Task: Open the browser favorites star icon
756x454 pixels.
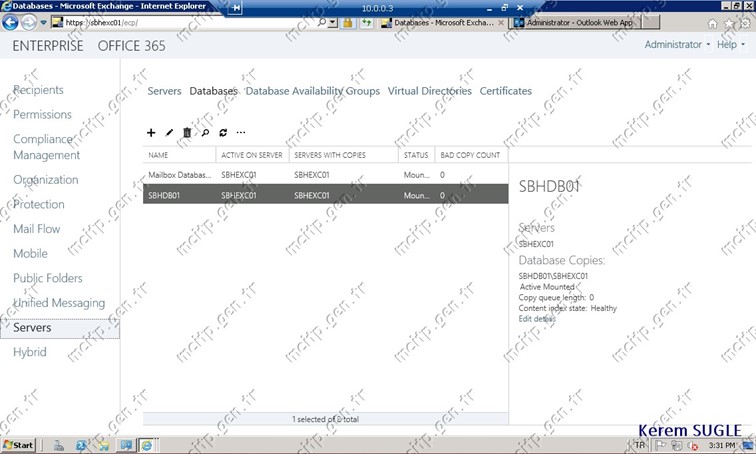Action: coord(729,24)
